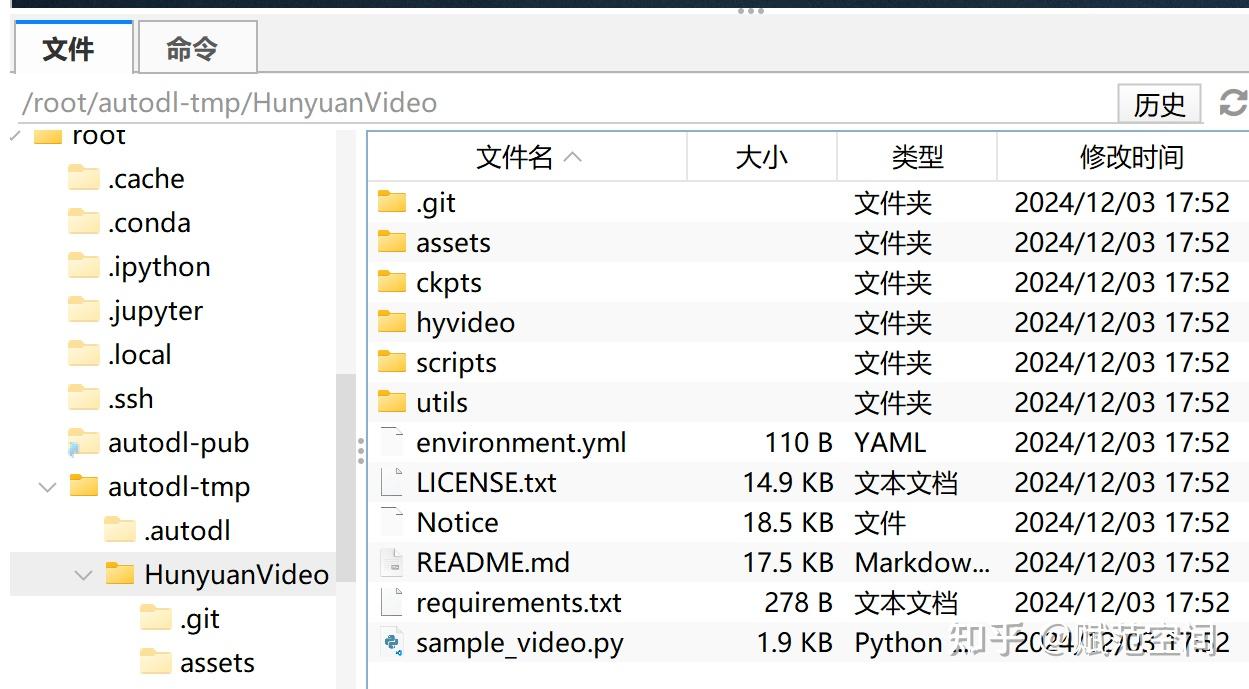This screenshot has height=689, width=1249.
Task: Click the 历史 button
Action: click(1159, 103)
